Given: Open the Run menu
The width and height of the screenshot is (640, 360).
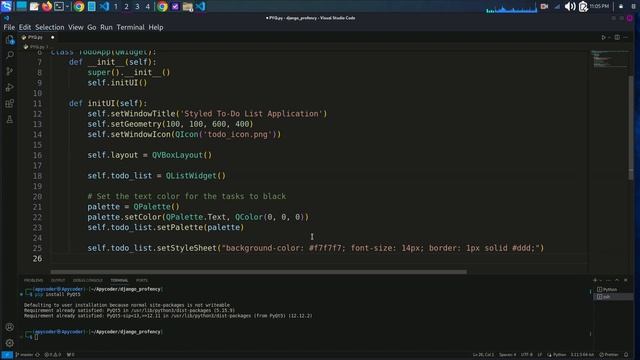Looking at the screenshot, I should [x=106, y=27].
